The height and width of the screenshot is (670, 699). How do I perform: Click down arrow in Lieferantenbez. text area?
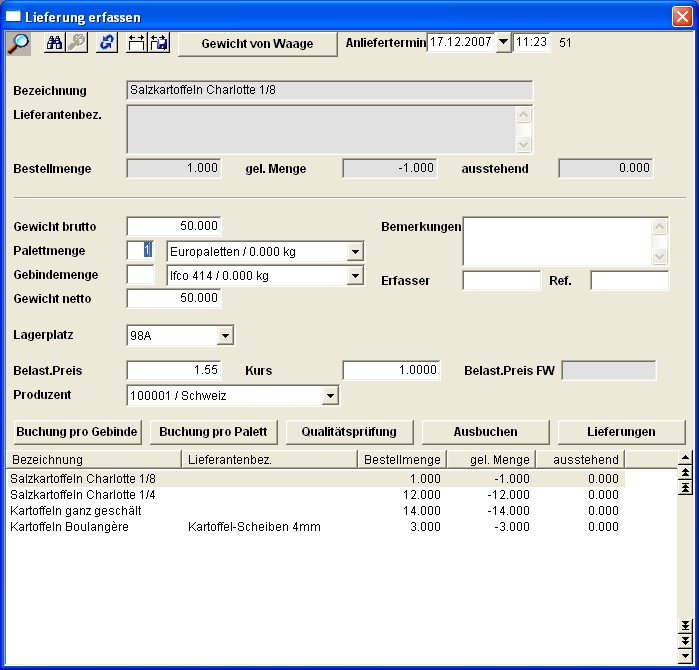click(523, 144)
